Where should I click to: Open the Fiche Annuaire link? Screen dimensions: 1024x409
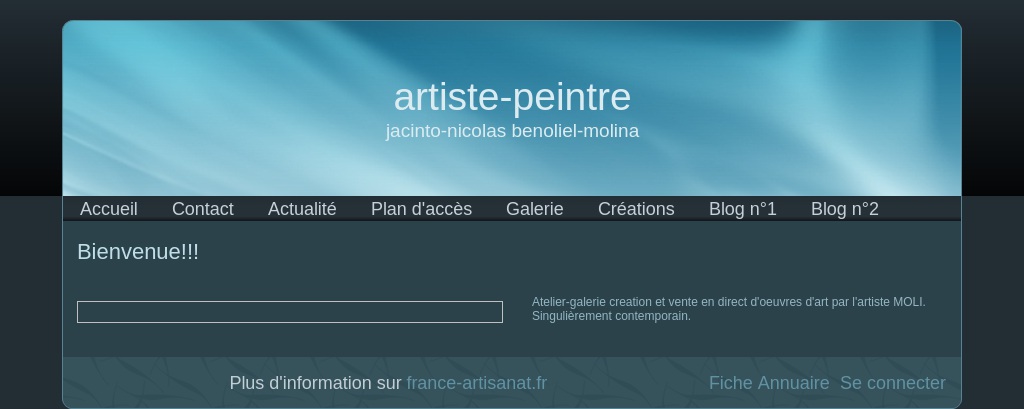[769, 383]
